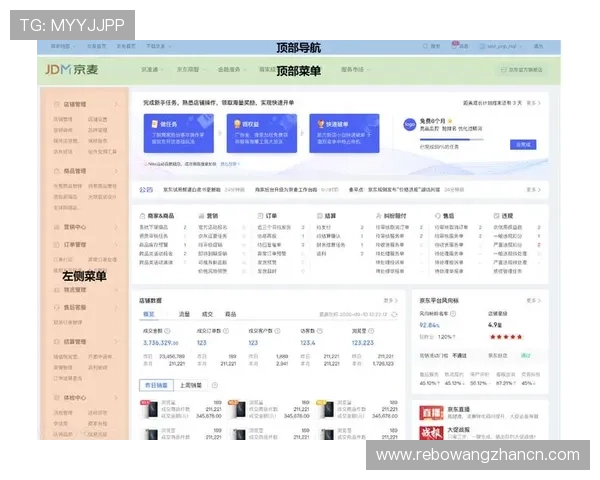Screen dimensions: 600x480
Task: Expand 店铺管理 sidebar chevron
Action: click(116, 104)
